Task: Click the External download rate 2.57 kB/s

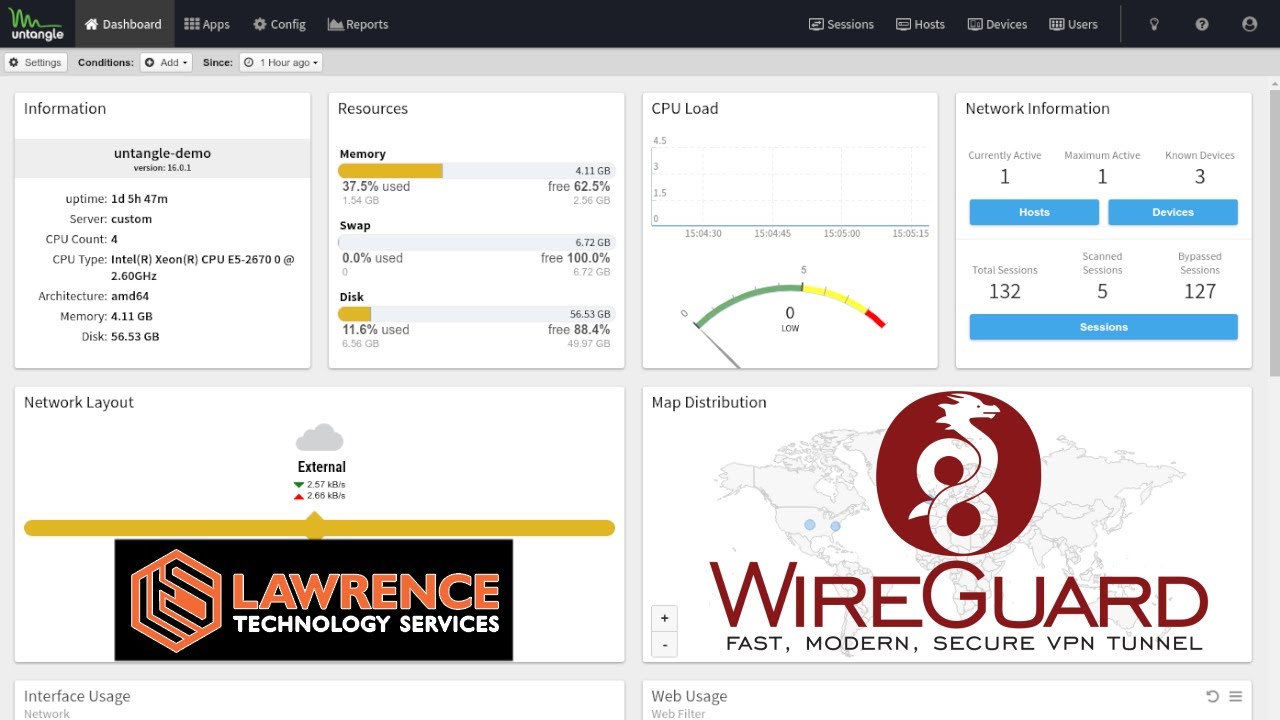Action: 326,485
